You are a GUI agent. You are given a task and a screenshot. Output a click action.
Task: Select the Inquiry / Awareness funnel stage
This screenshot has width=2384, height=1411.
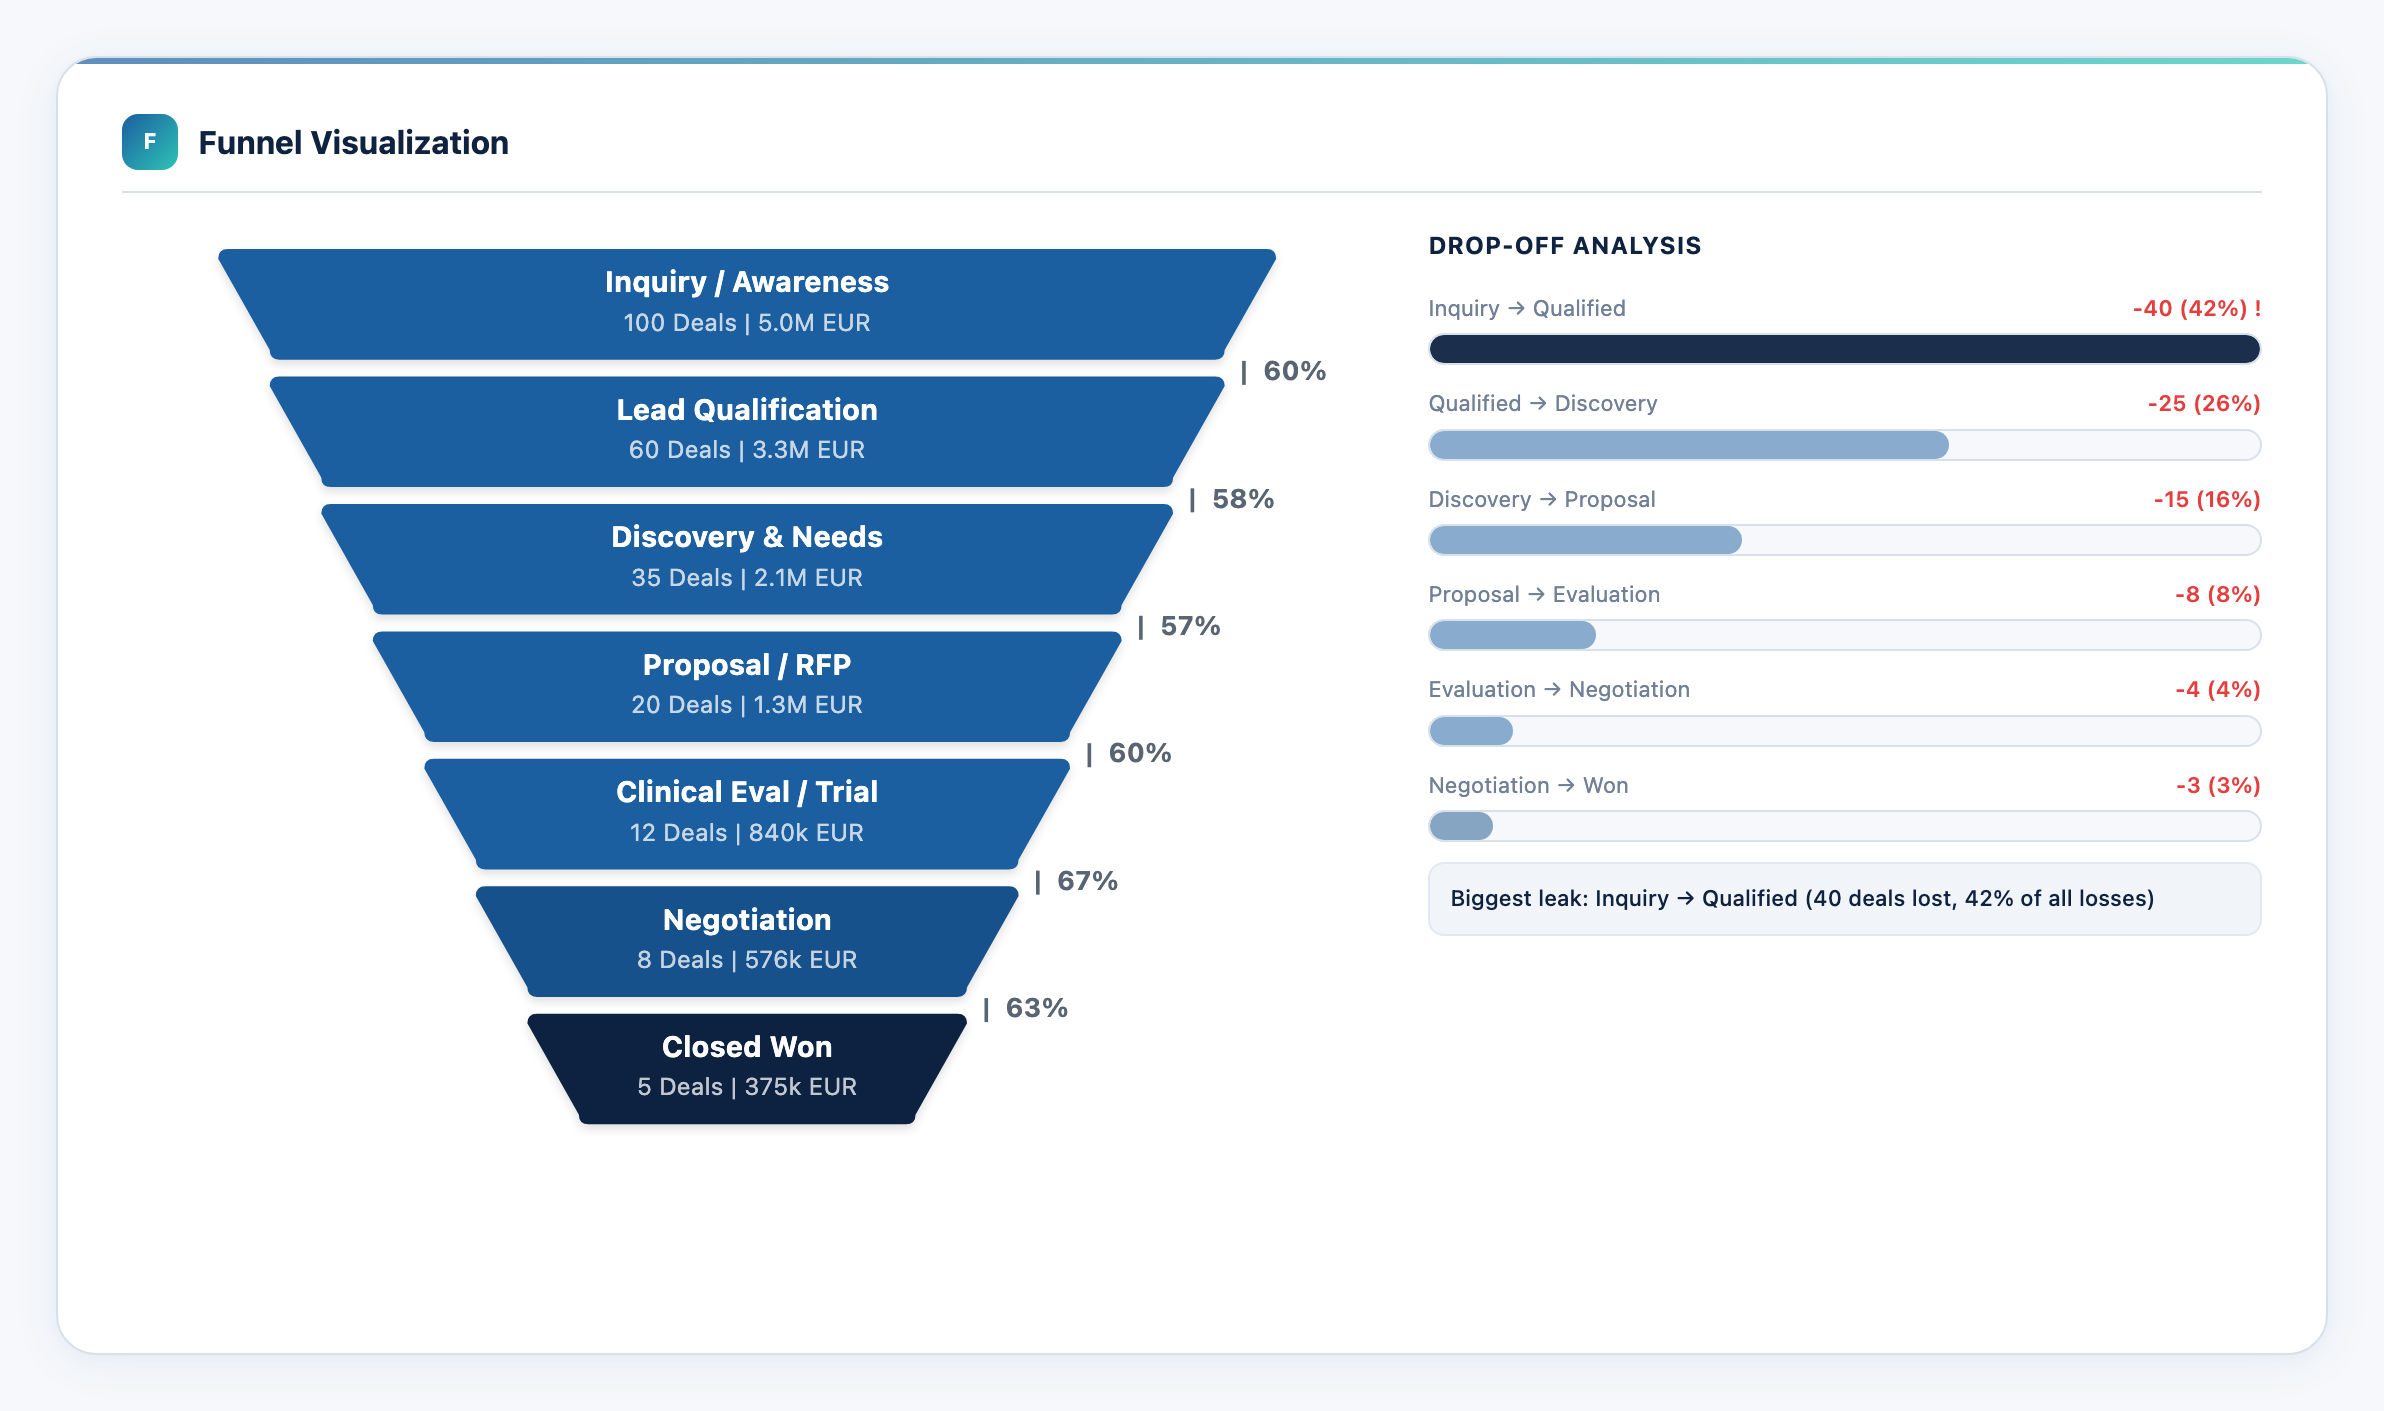(x=747, y=304)
